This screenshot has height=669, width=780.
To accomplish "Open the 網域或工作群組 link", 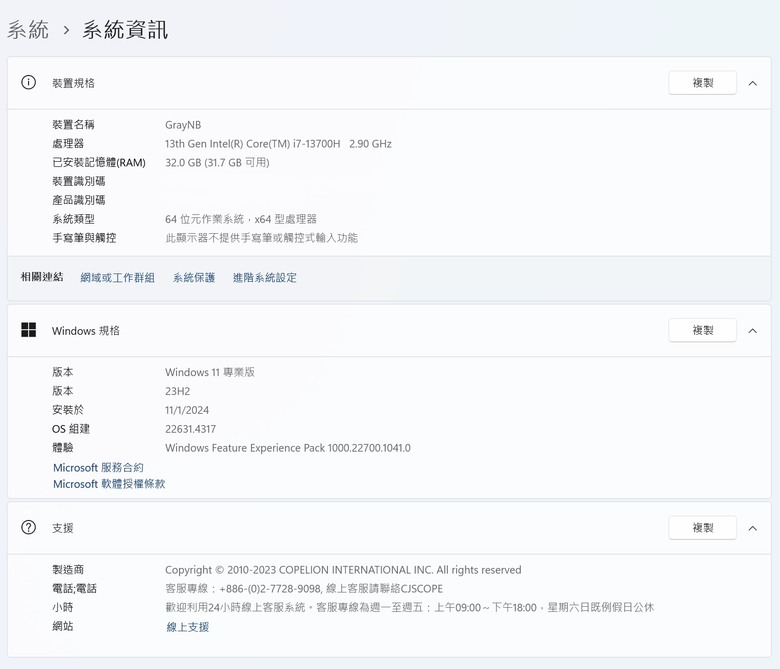I will pyautogui.click(x=117, y=278).
